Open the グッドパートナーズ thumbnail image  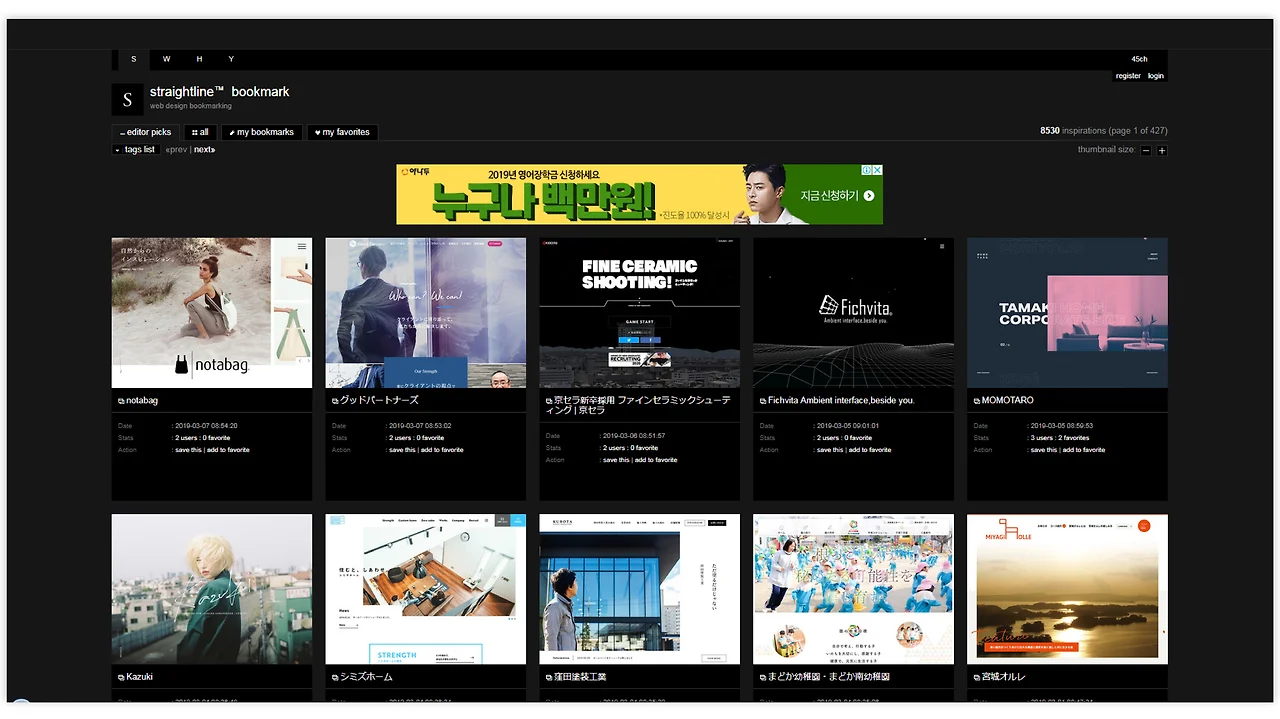coord(426,313)
